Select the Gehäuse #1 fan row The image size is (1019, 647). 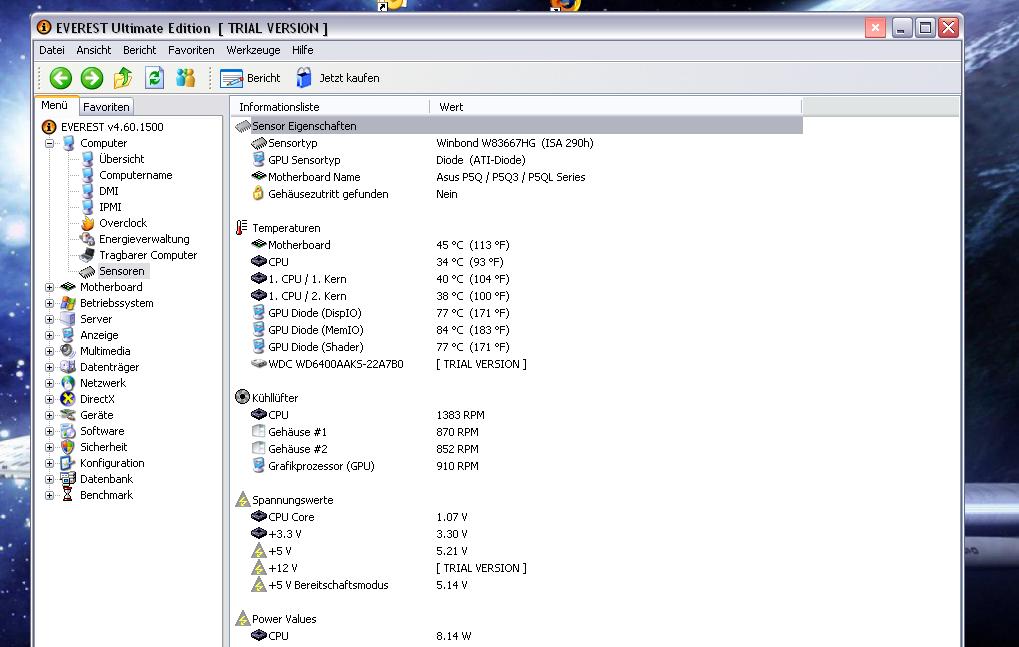[x=518, y=432]
